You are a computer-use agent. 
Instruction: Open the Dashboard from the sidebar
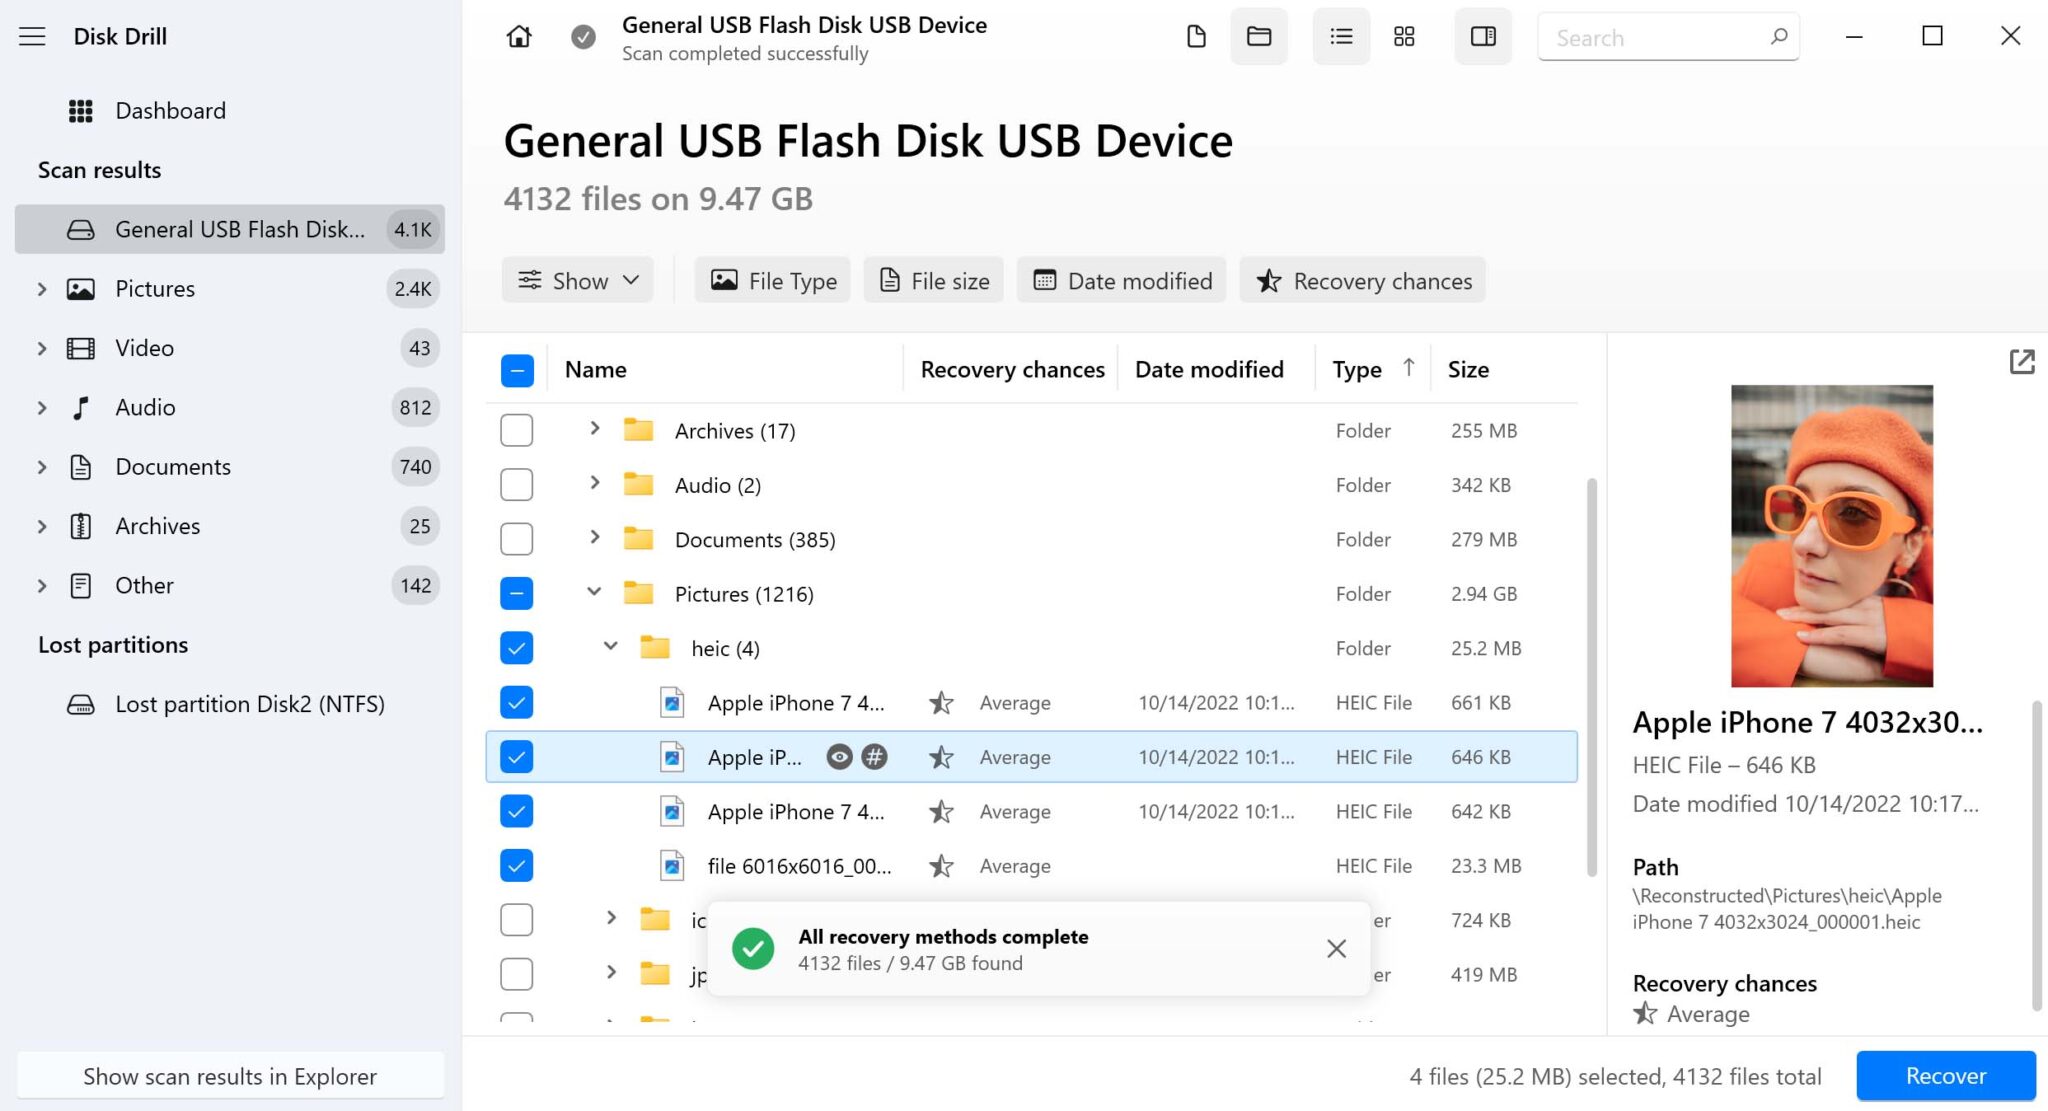pyautogui.click(x=170, y=110)
